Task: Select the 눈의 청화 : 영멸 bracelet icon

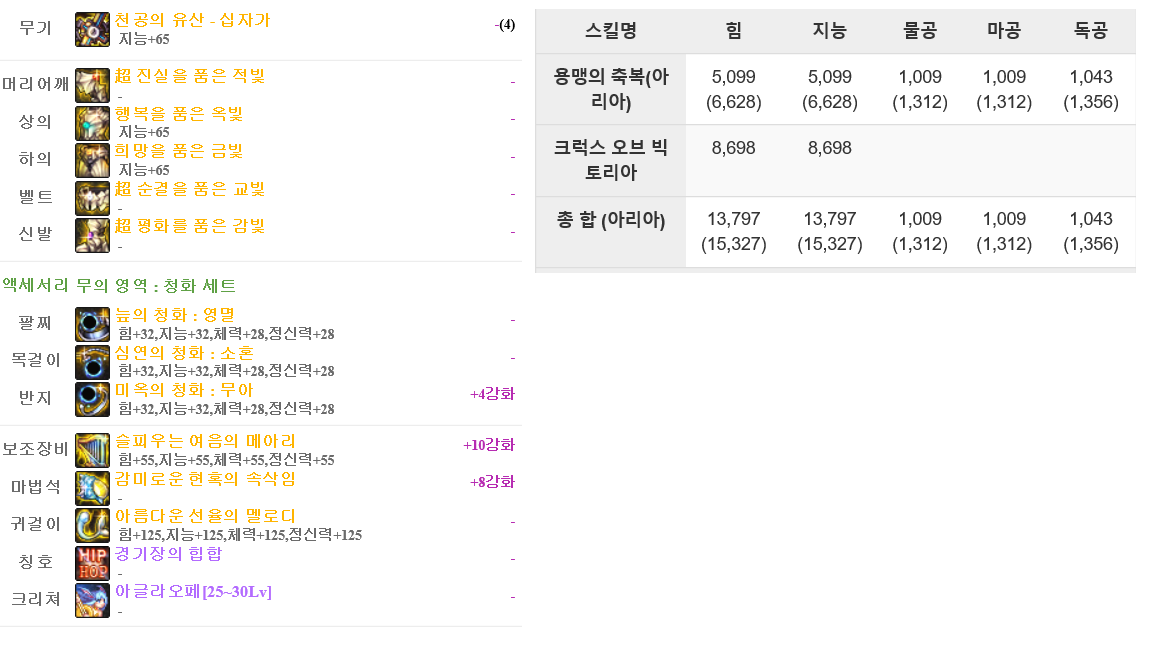Action: pyautogui.click(x=93, y=324)
